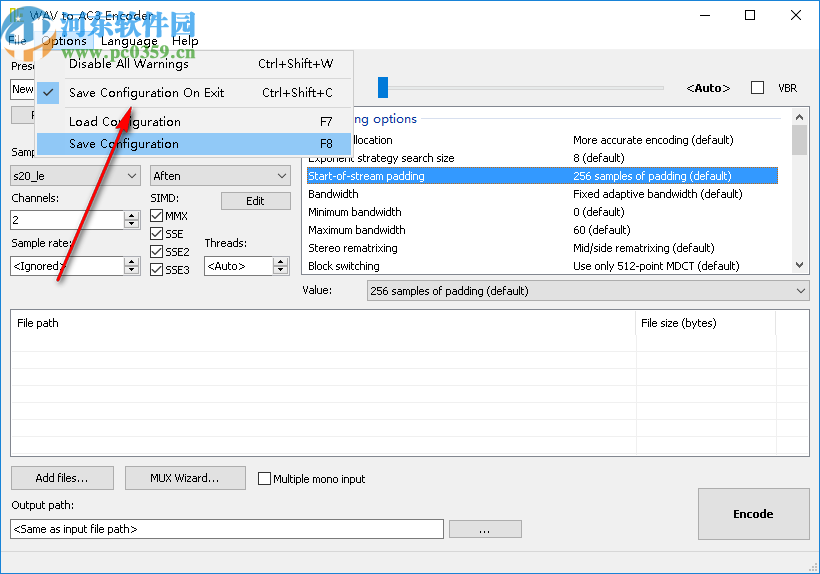Screen dimensions: 820x574
Task: Open the Language menu
Action: [129, 41]
